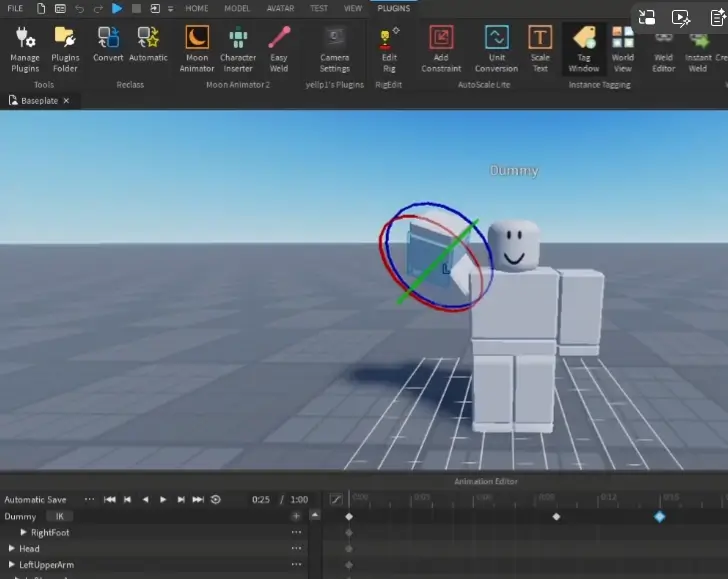Open Camera Settings plugin
This screenshot has height=579, width=728.
pos(334,49)
